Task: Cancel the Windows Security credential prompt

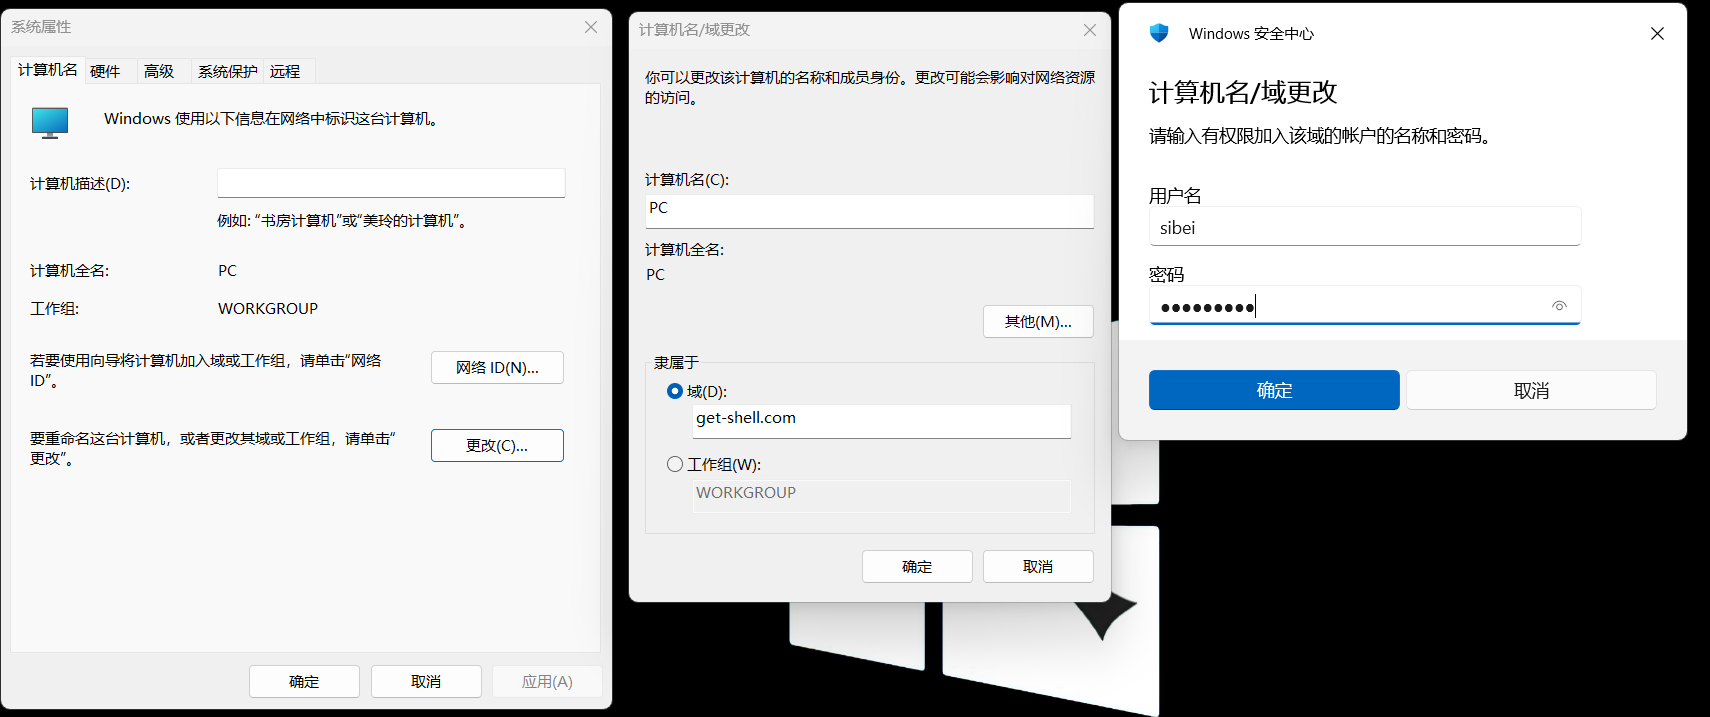Action: pyautogui.click(x=1531, y=390)
